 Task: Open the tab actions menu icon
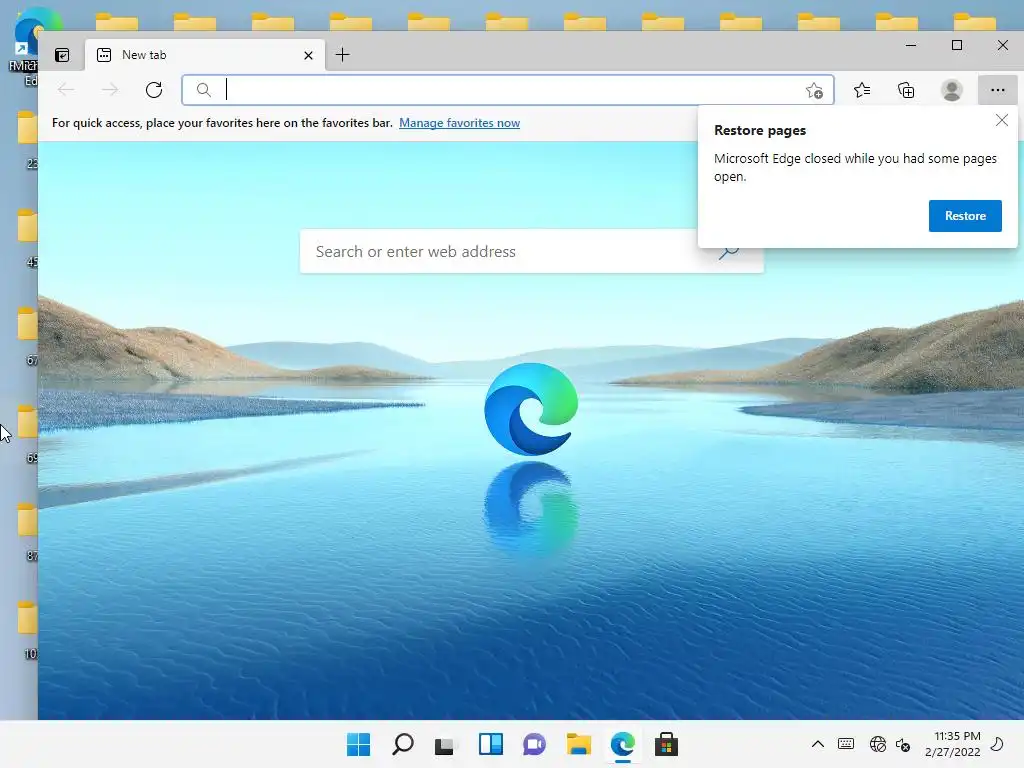pyautogui.click(x=62, y=55)
